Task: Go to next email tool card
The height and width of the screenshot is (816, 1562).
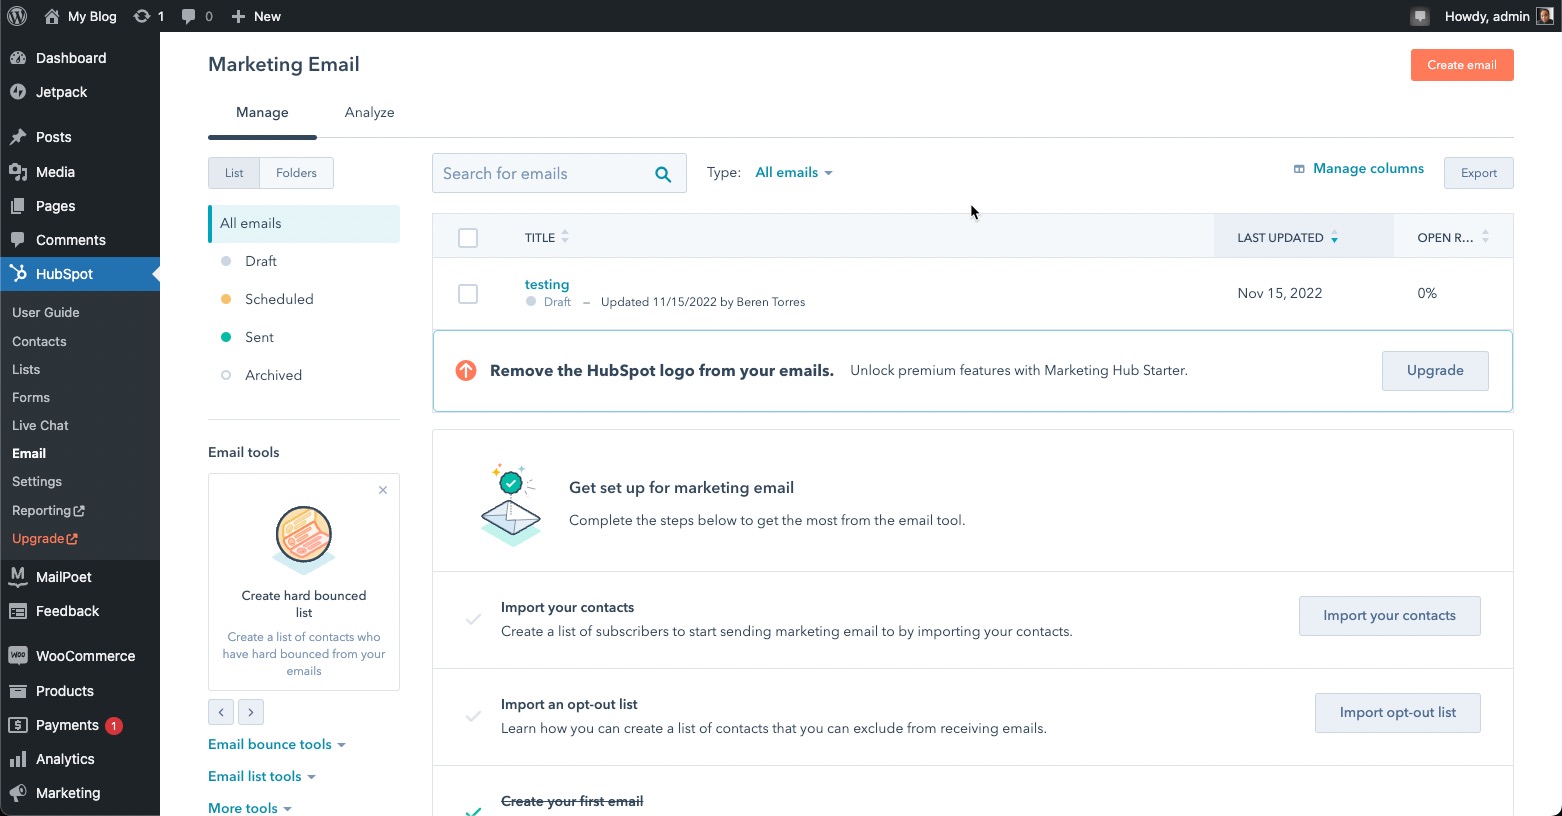Action: (251, 712)
